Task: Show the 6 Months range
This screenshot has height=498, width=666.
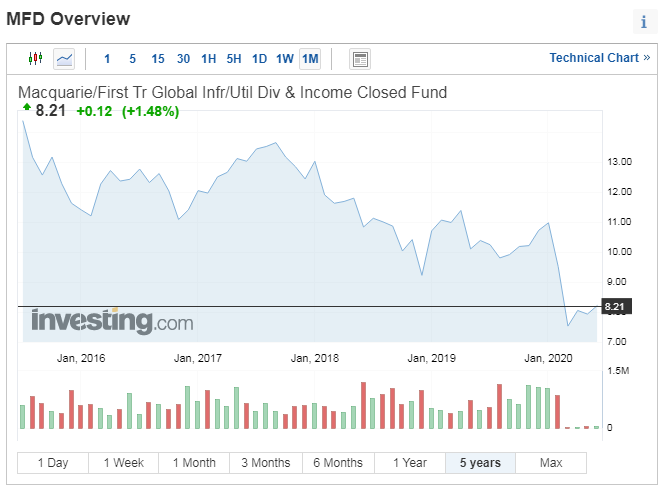Action: [339, 463]
